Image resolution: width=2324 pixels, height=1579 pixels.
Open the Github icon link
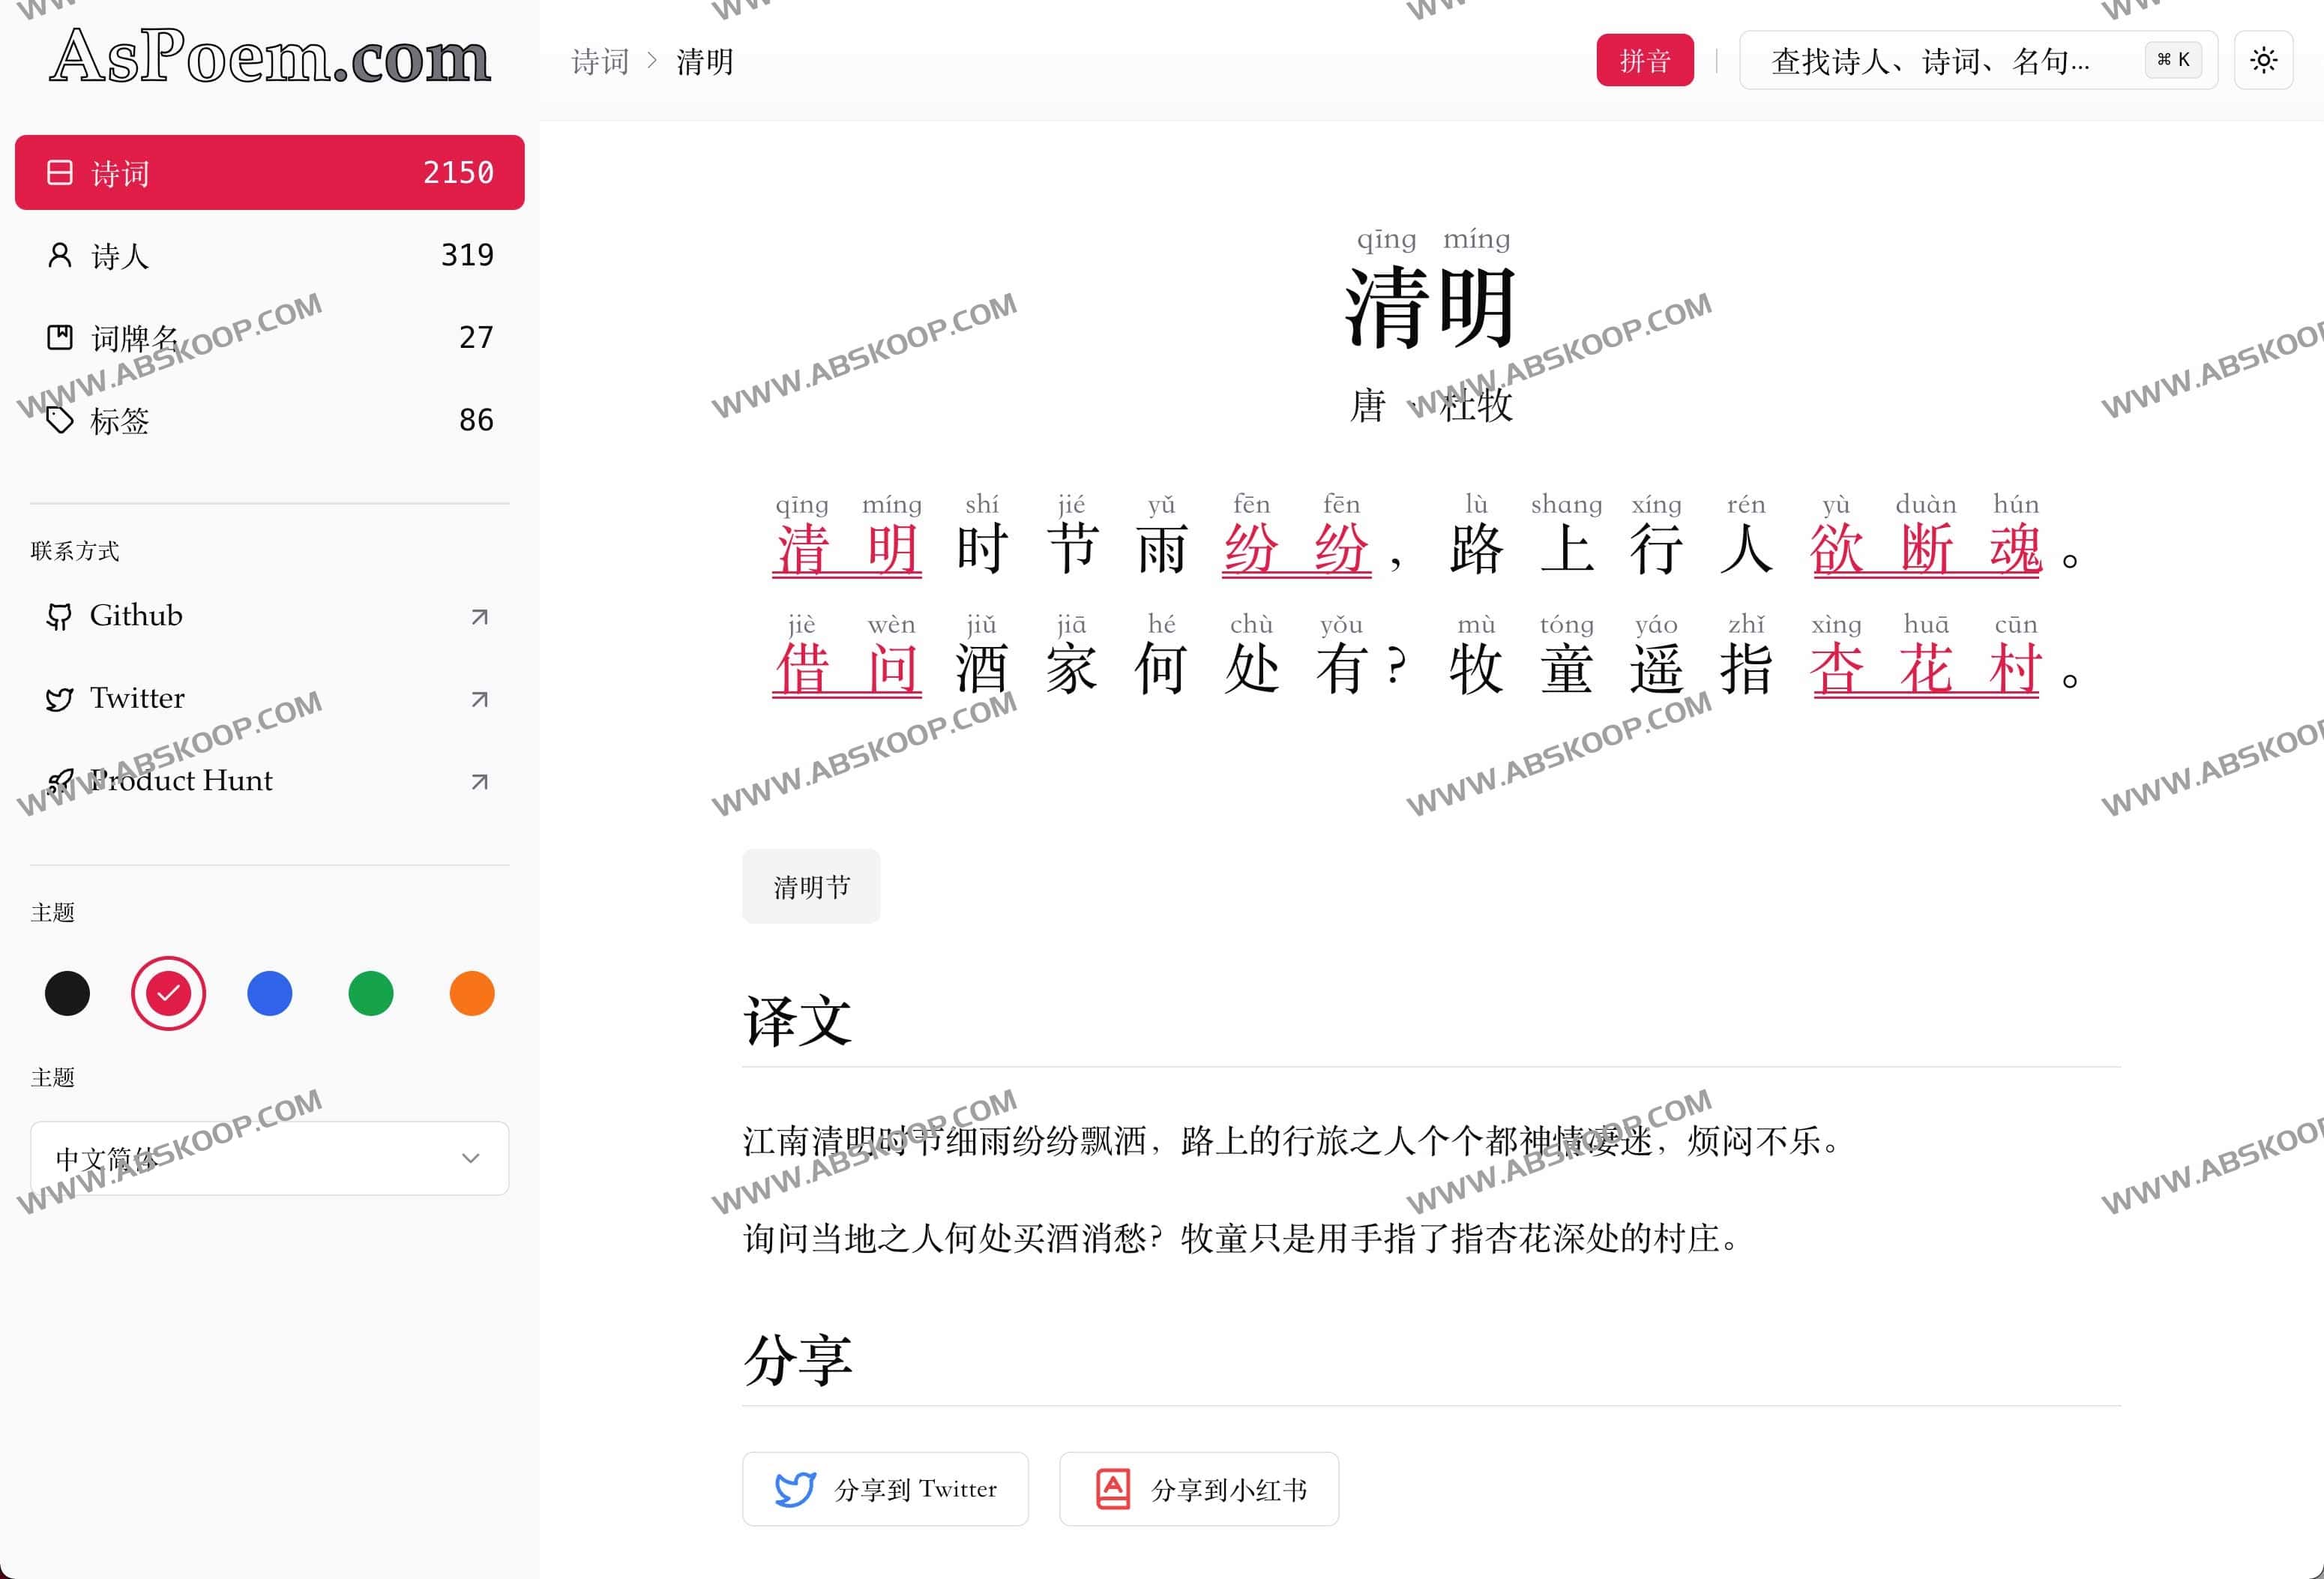pyautogui.click(x=61, y=616)
